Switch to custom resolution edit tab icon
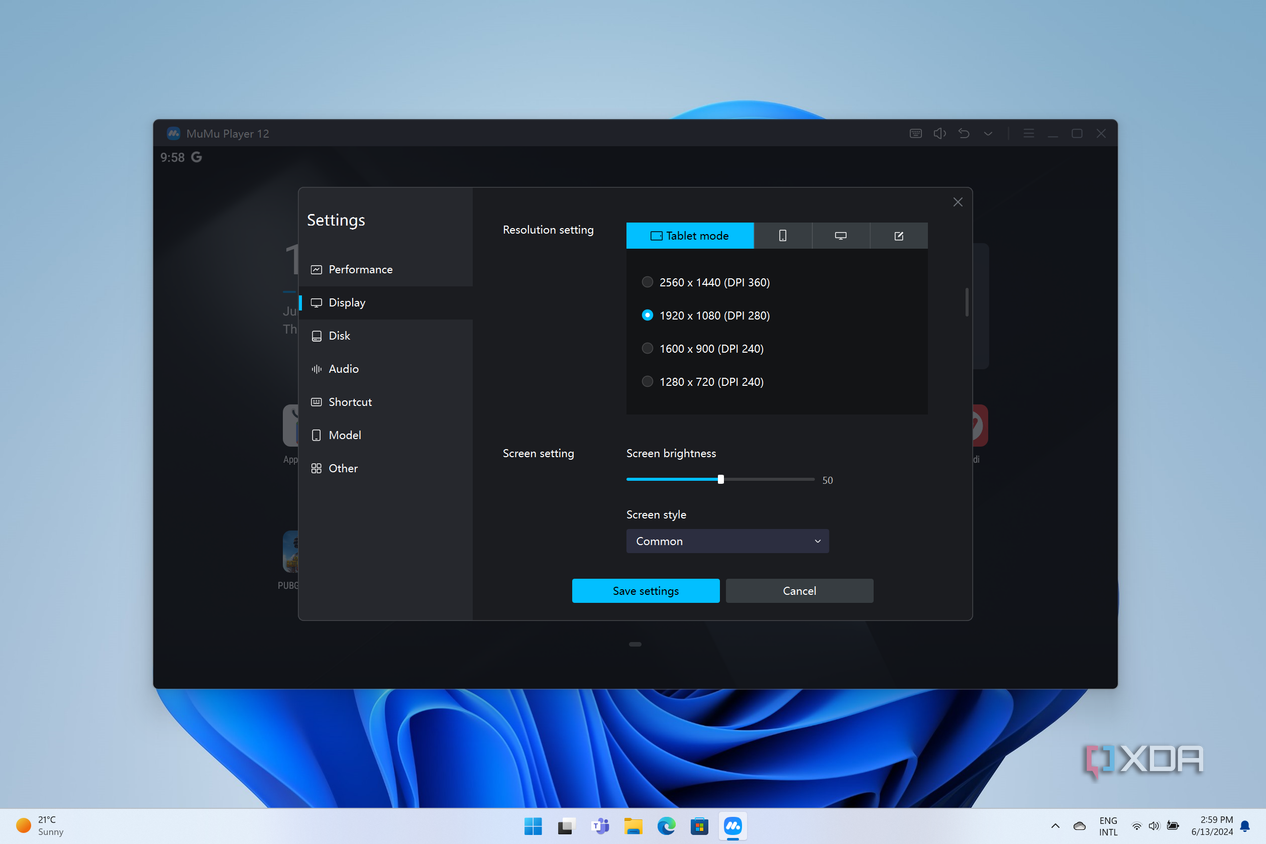 (x=899, y=236)
